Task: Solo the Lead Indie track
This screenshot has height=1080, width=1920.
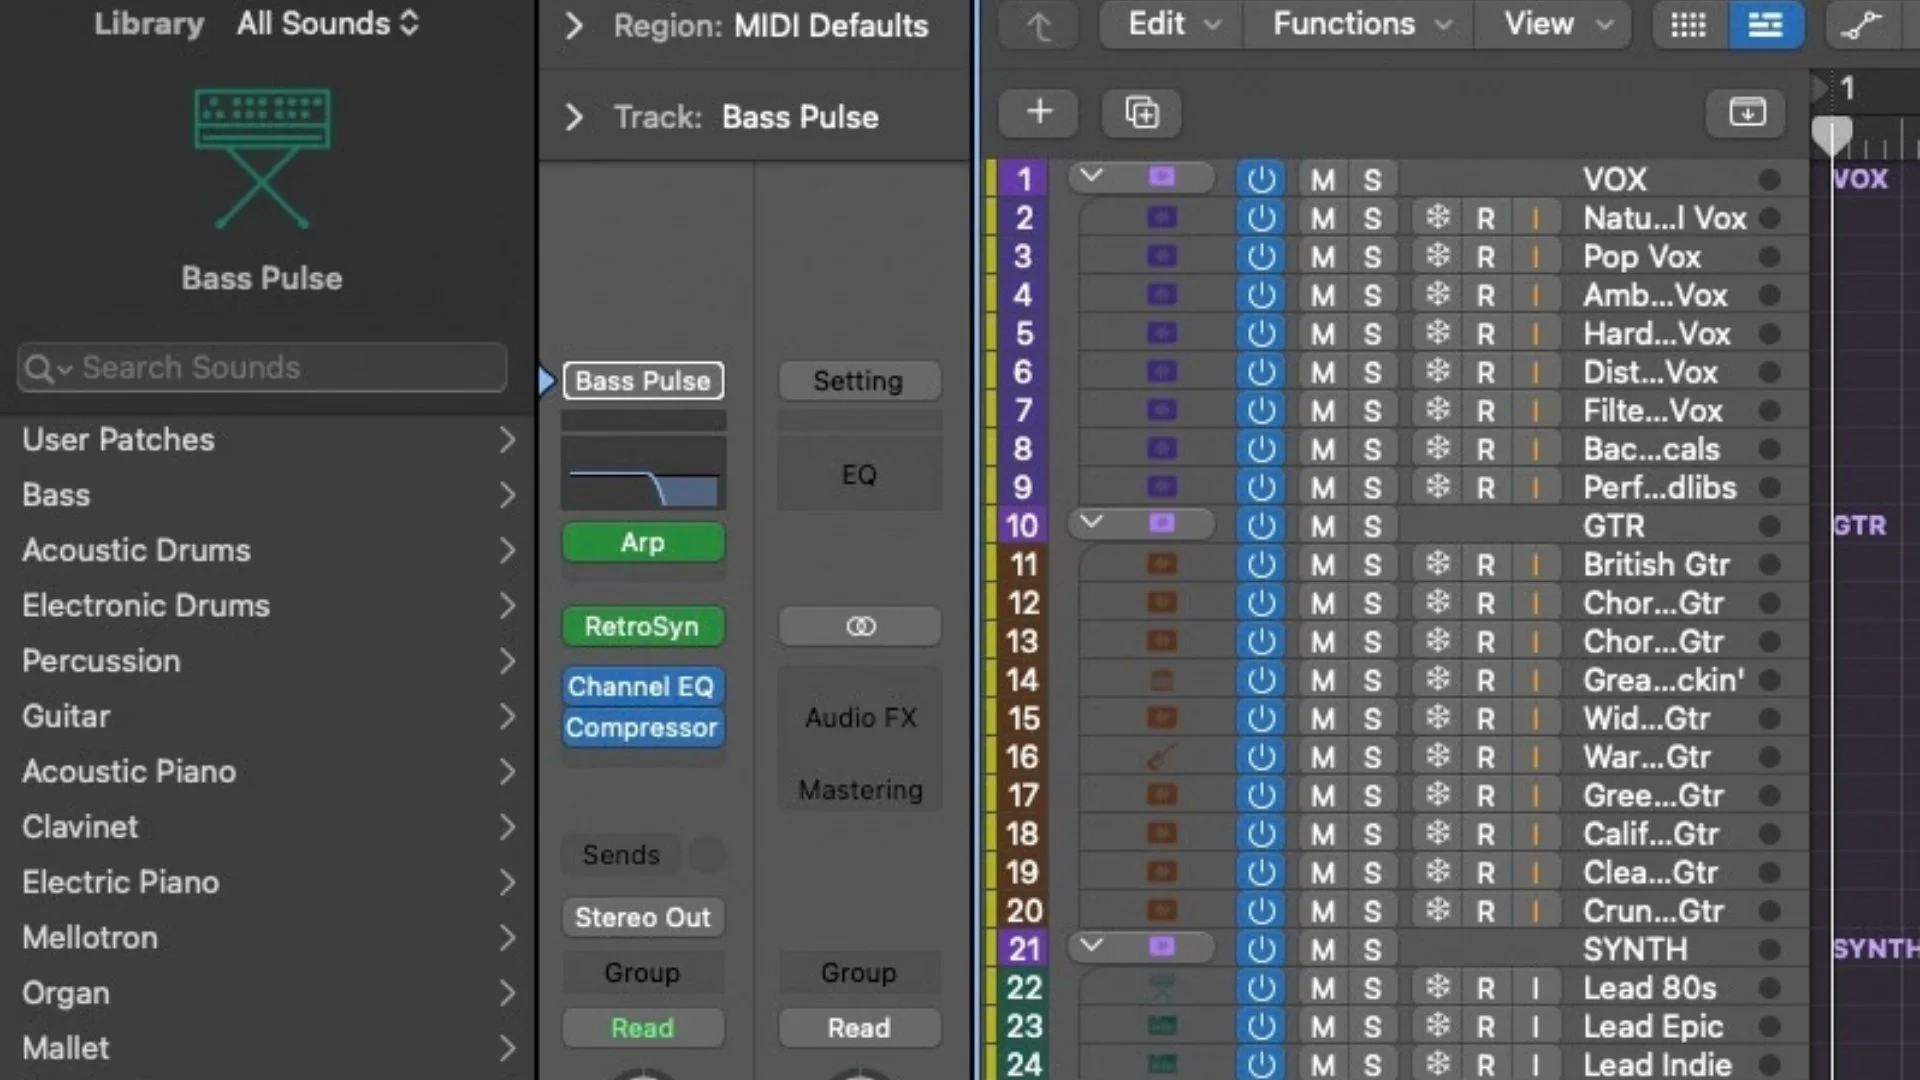Action: (1372, 1065)
